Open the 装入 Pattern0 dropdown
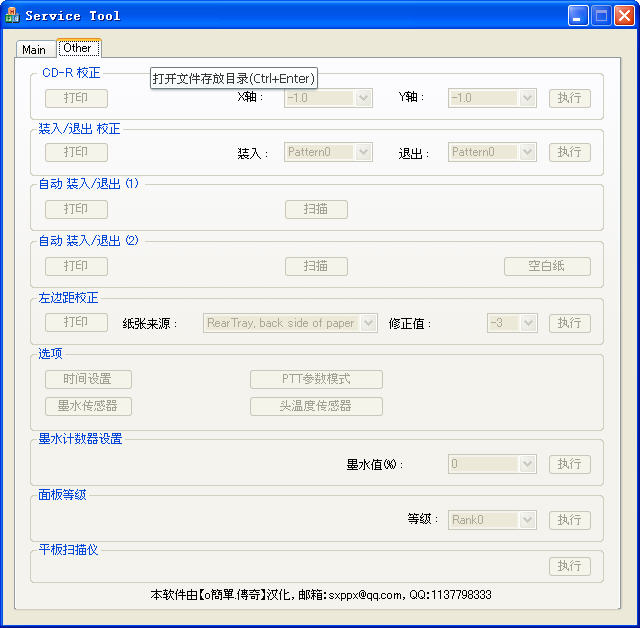The height and width of the screenshot is (628, 640). pos(364,152)
